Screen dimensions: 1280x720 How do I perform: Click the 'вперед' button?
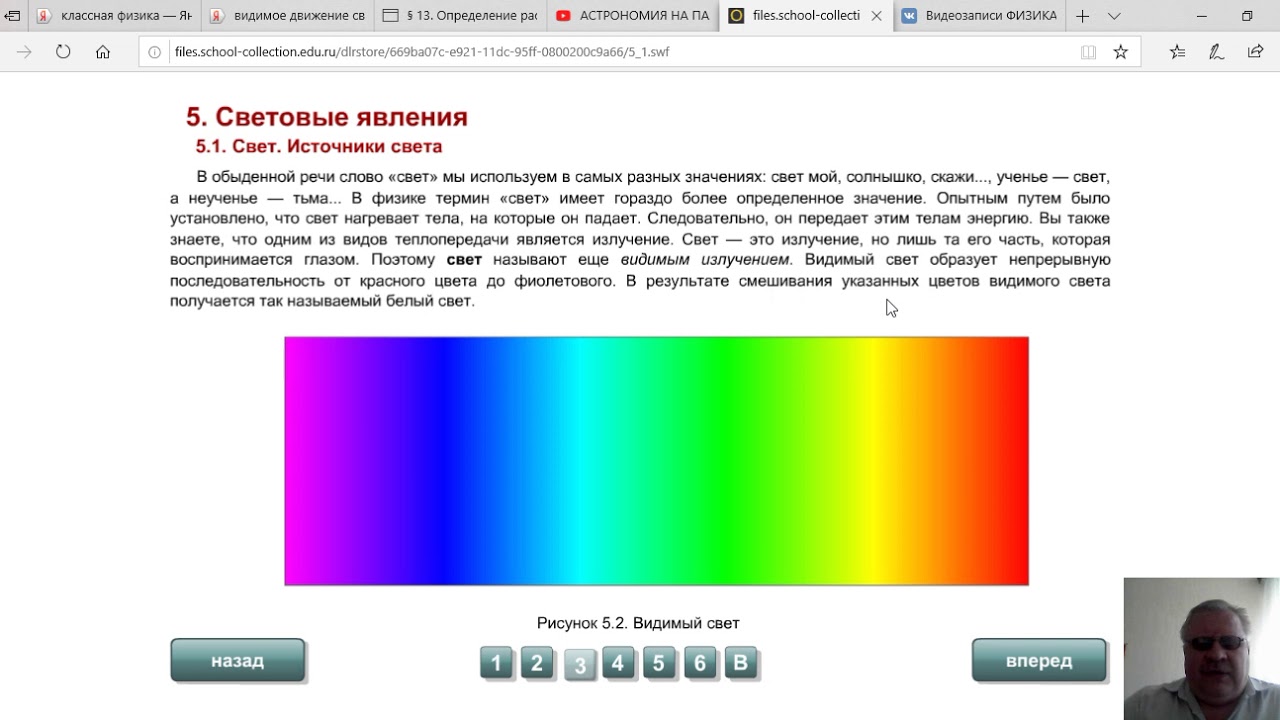1039,661
